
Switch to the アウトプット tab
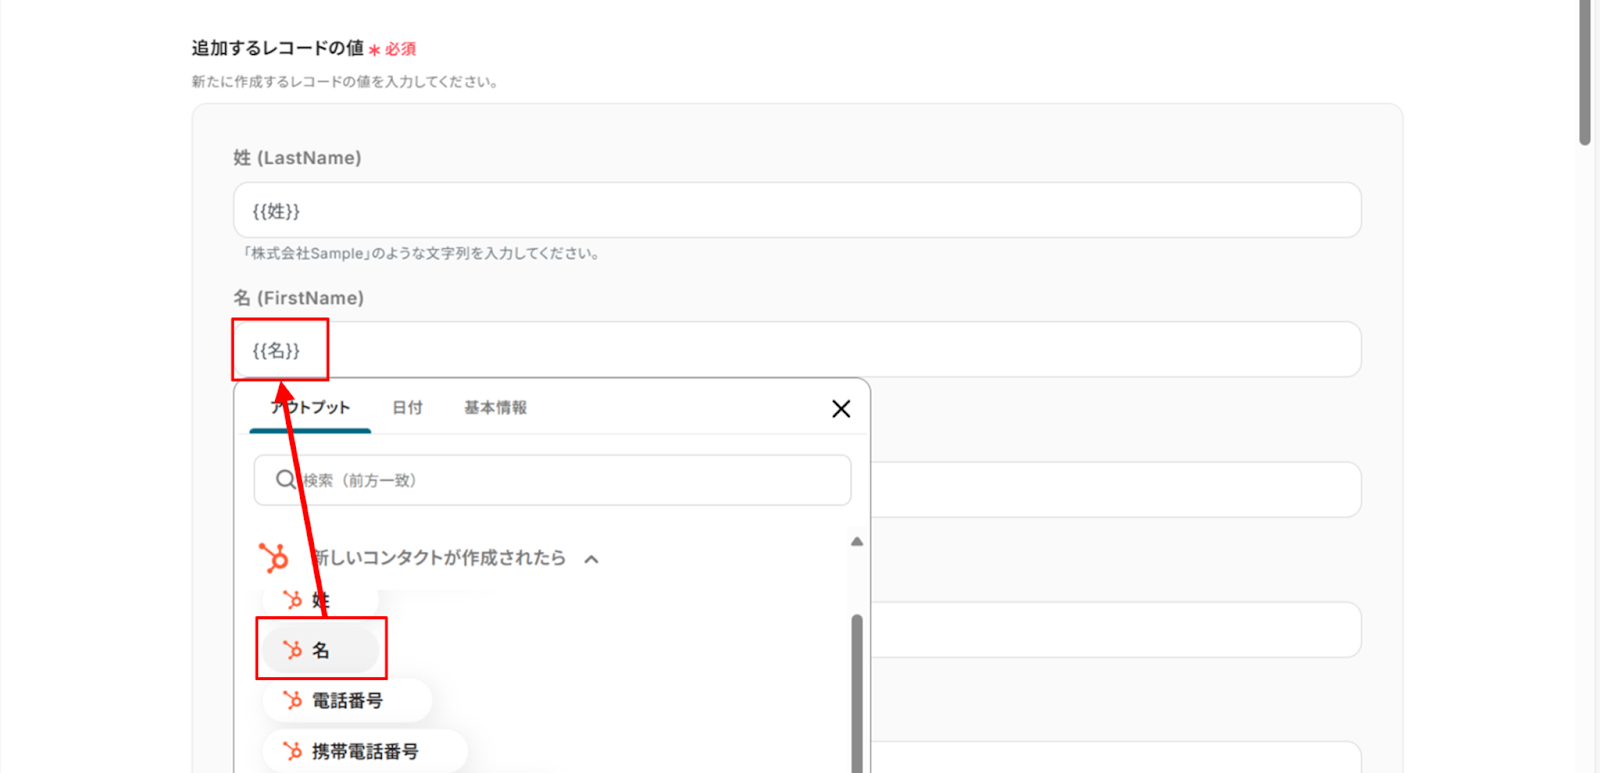click(x=310, y=408)
